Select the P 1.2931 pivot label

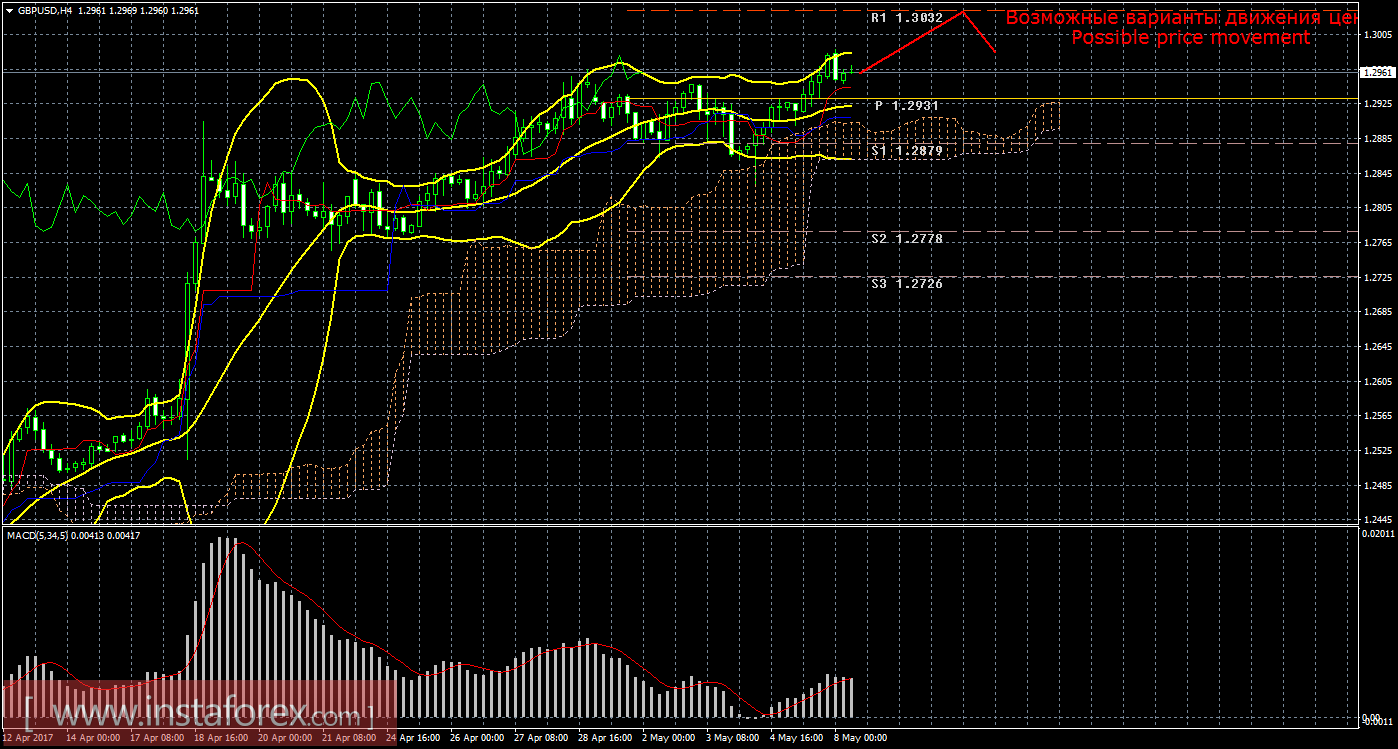pyautogui.click(x=906, y=105)
